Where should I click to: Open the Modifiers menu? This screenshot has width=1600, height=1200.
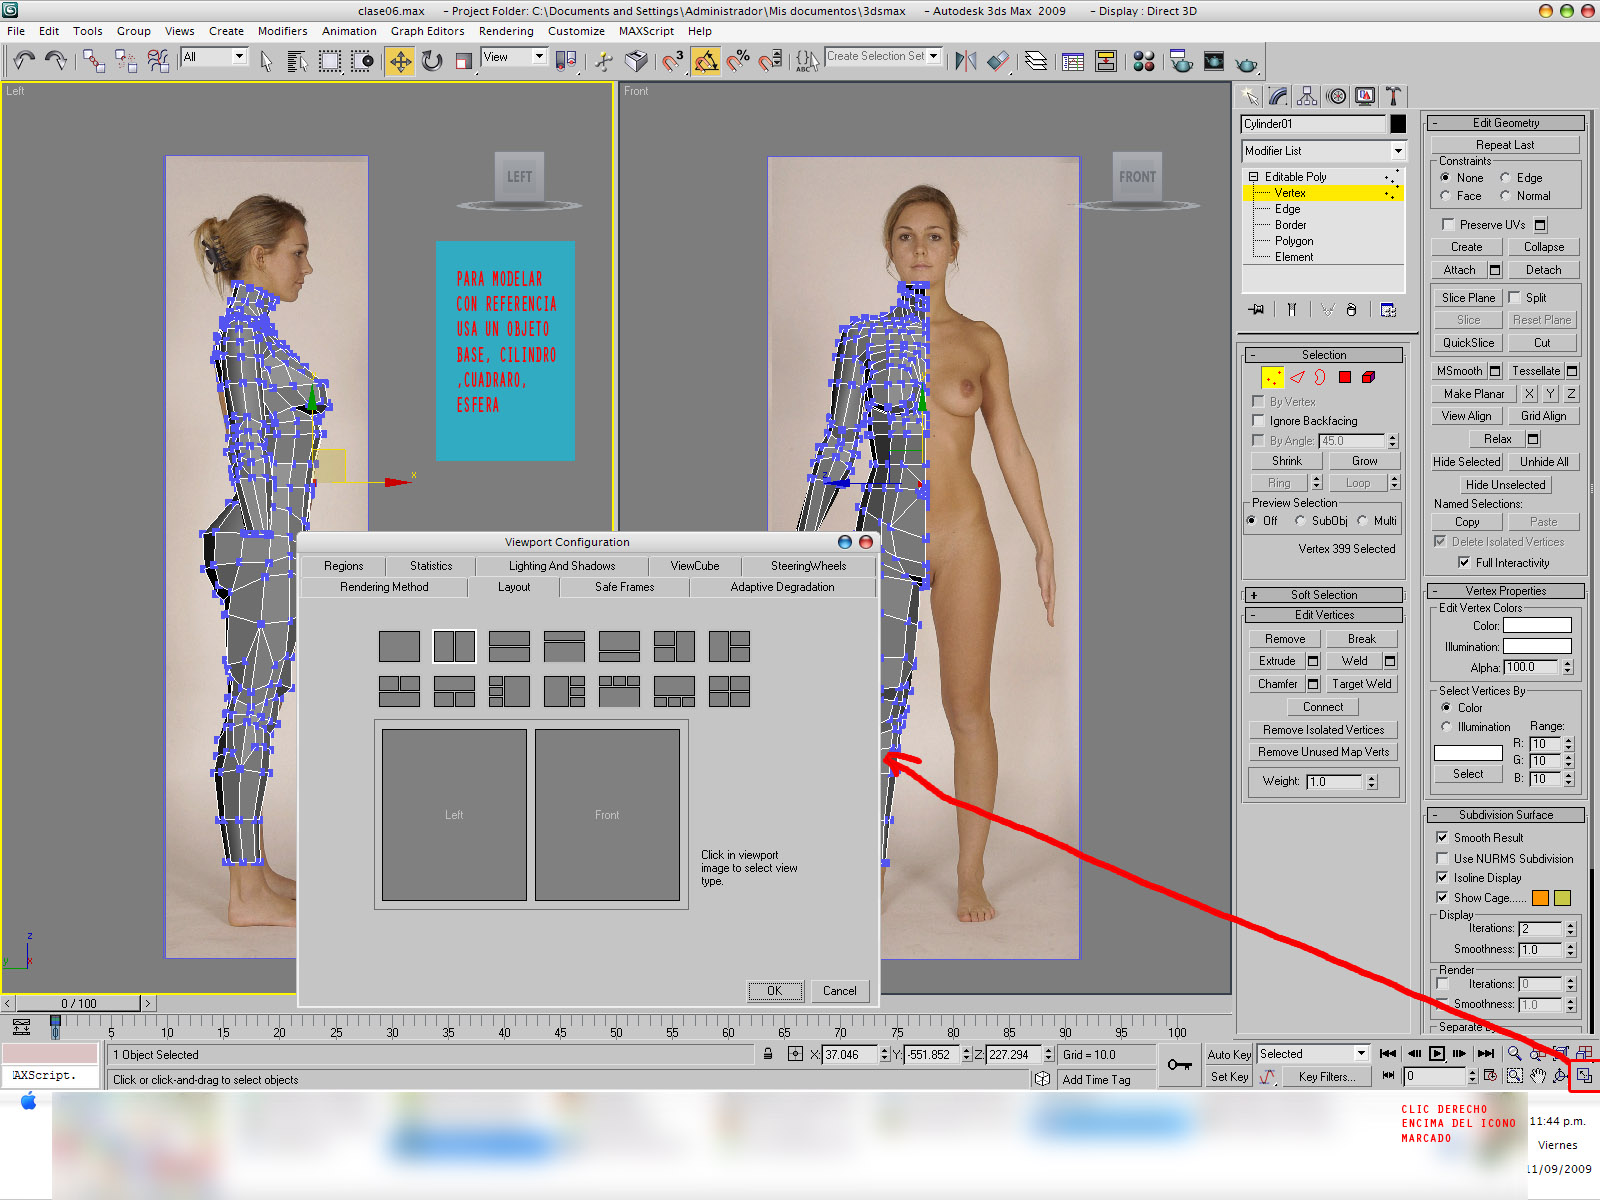coord(282,31)
